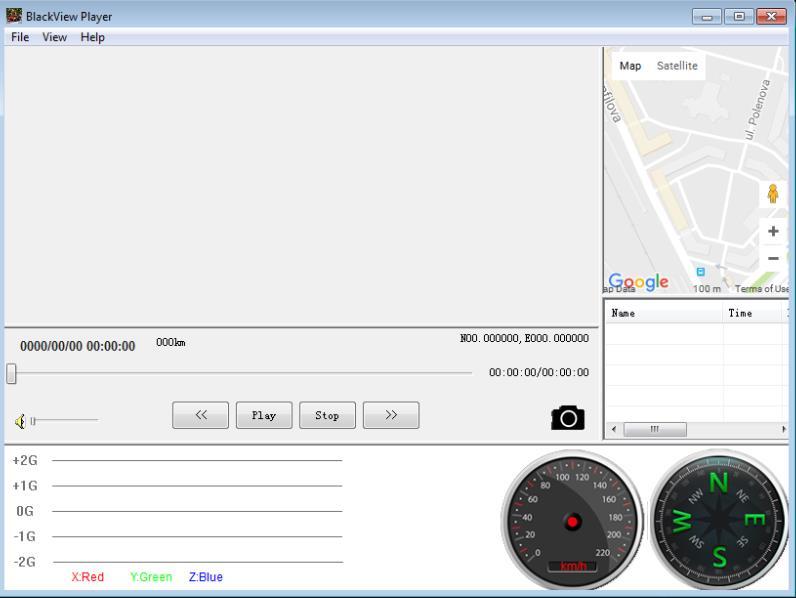Image resolution: width=796 pixels, height=598 pixels.
Task: Click the -1G axis label
Action: coord(25,537)
